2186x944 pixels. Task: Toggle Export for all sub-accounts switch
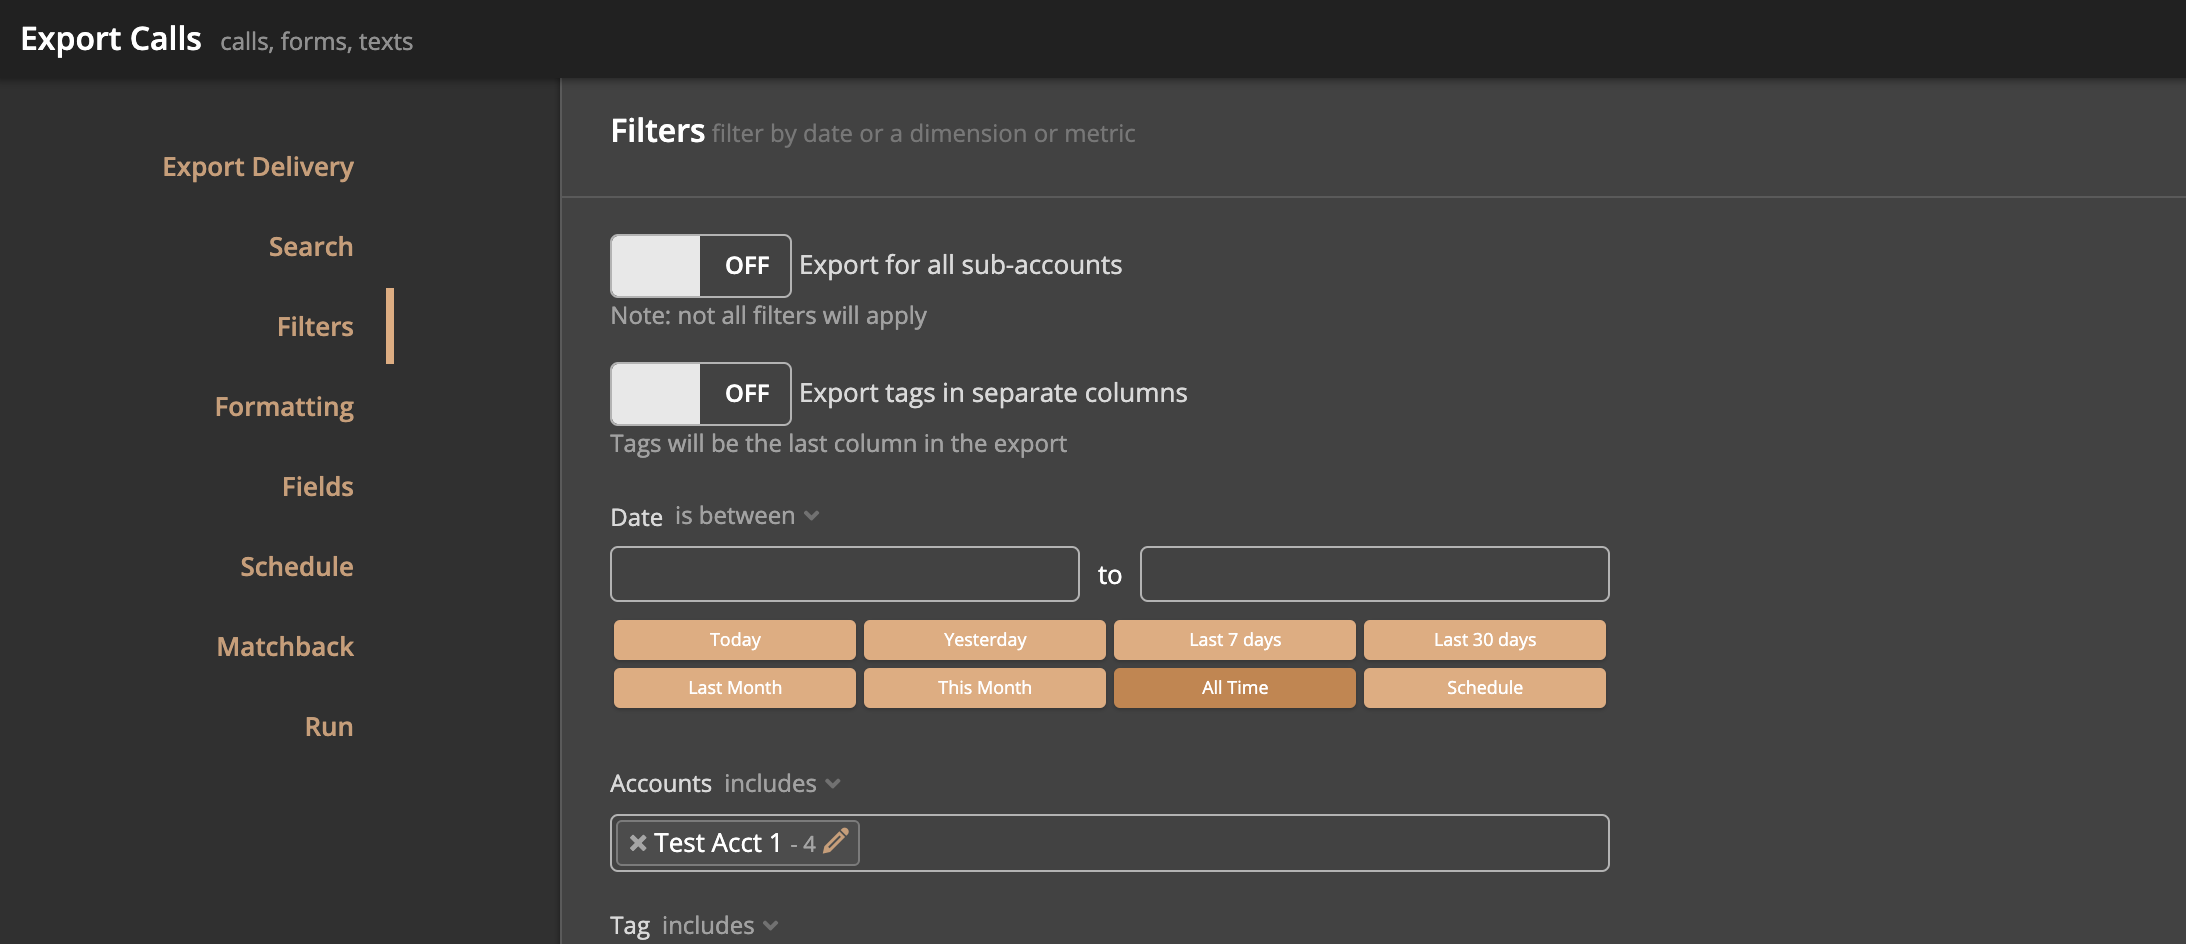(700, 266)
